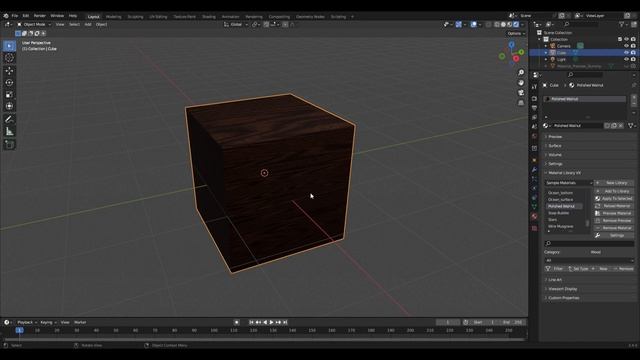This screenshot has height=360, width=640.
Task: Toggle snapping magnet icon in header
Action: (266, 24)
